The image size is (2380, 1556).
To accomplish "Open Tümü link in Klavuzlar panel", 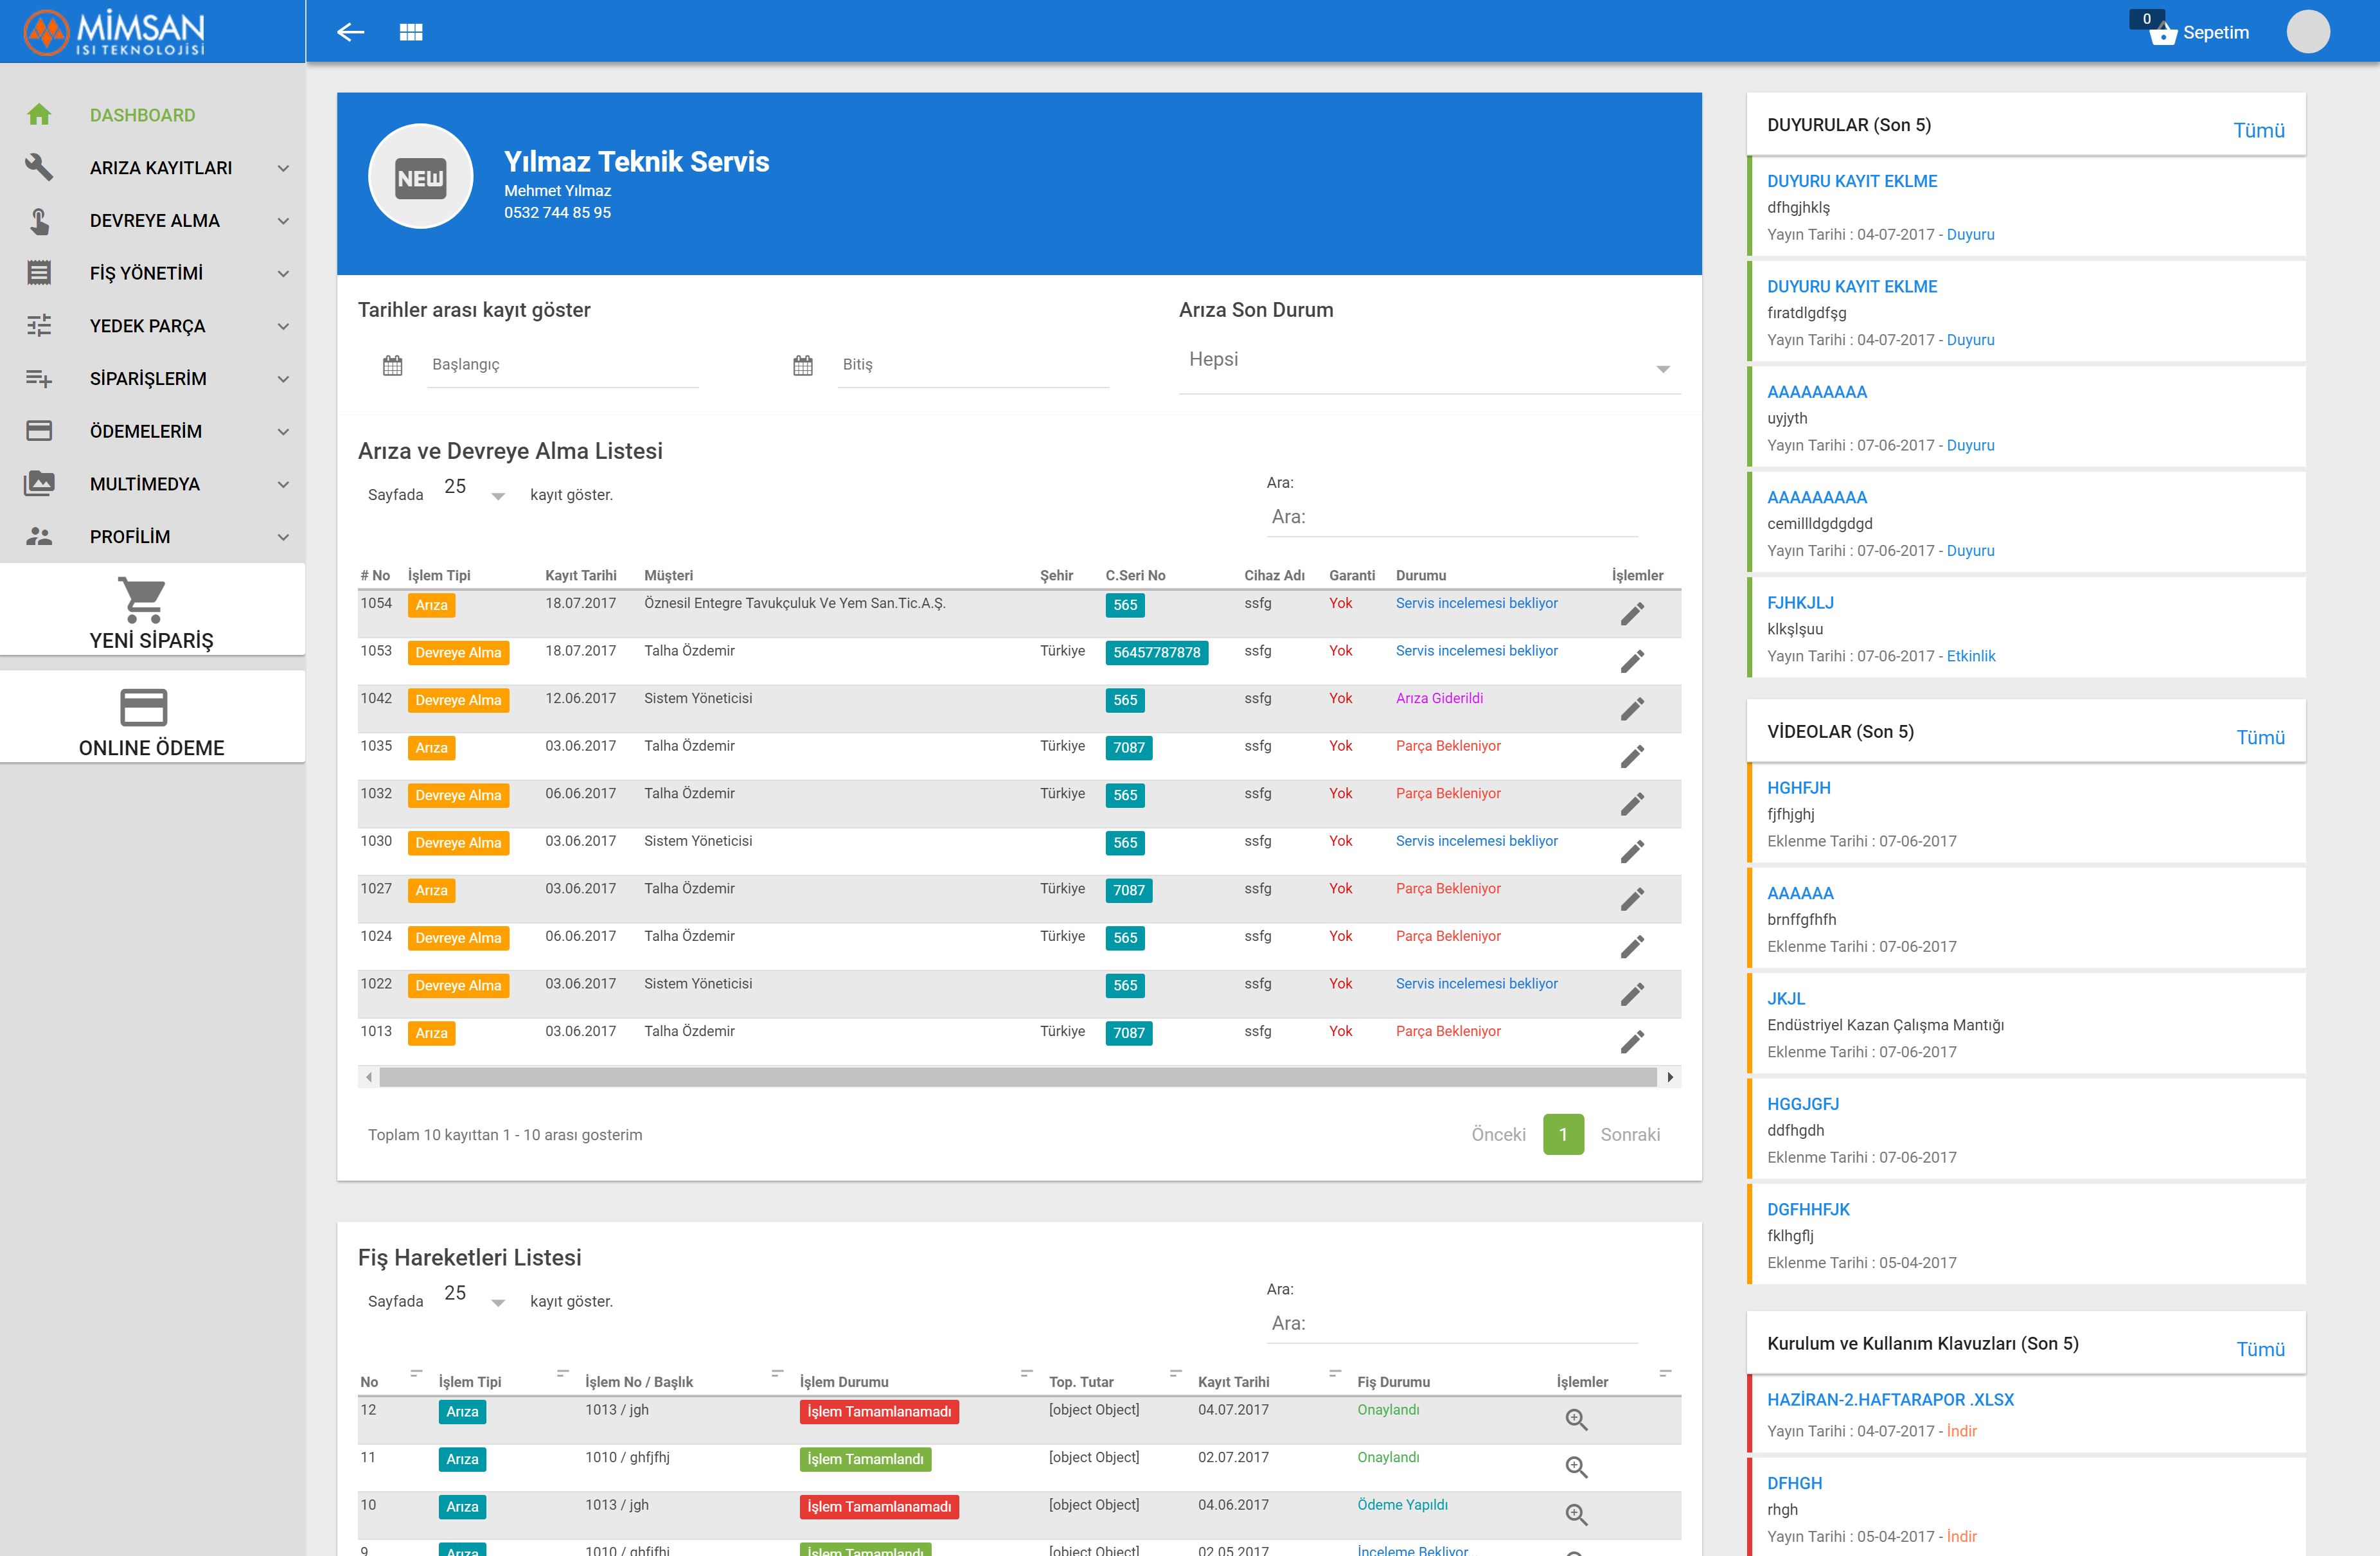I will (2260, 1349).
